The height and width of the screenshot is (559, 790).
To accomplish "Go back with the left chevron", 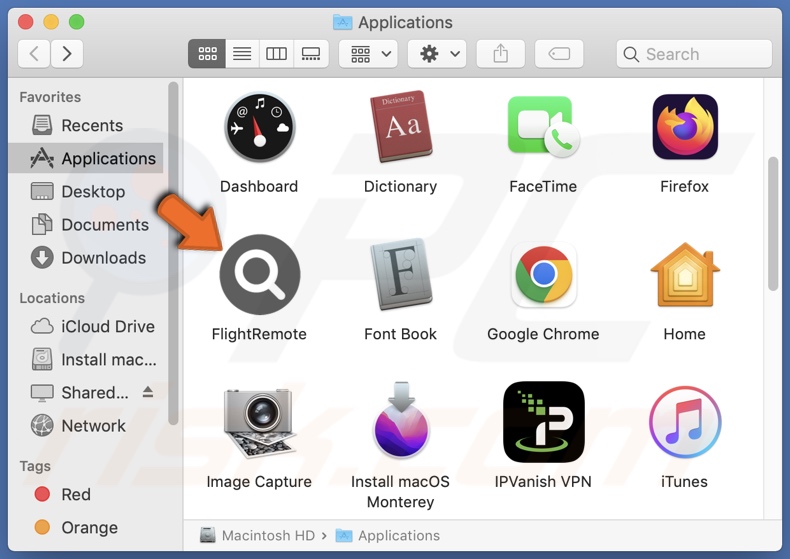I will point(34,53).
